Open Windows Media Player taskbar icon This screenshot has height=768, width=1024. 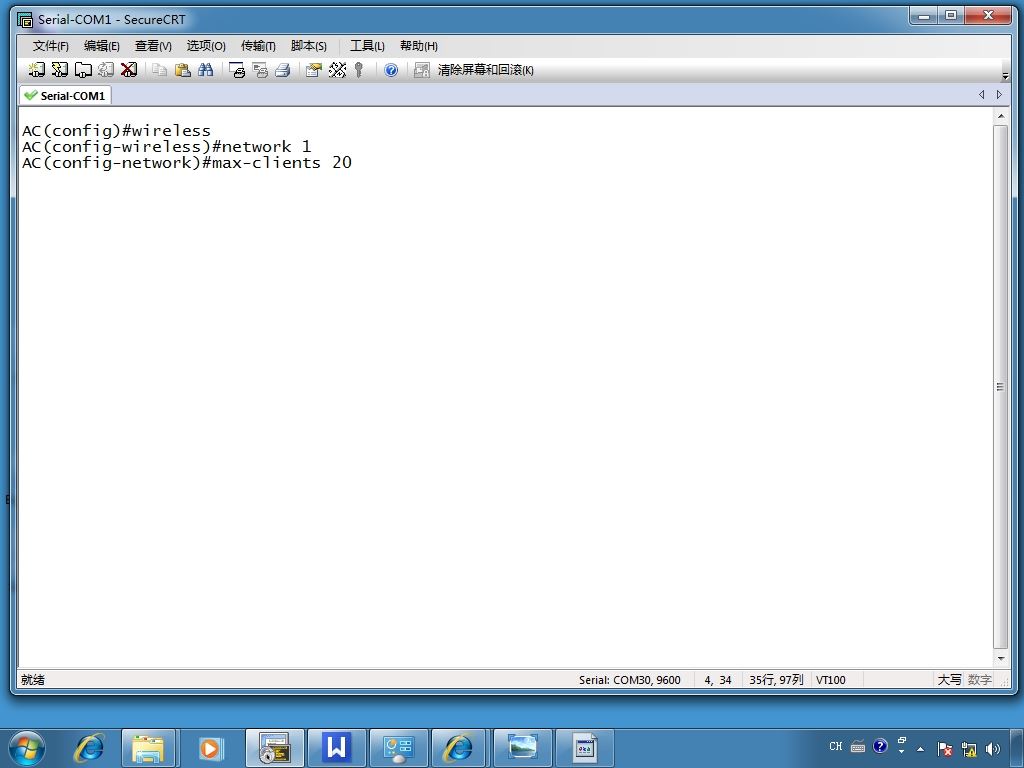[x=210, y=748]
